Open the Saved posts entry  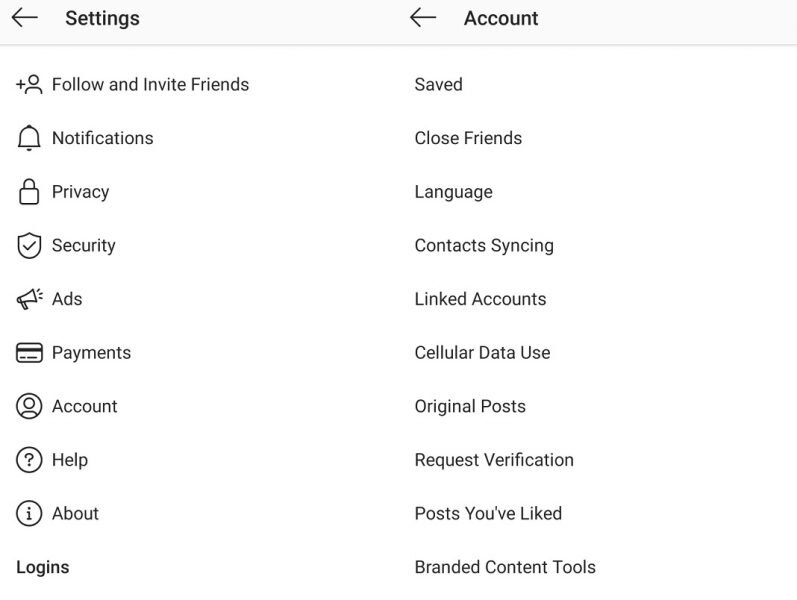[x=438, y=85]
